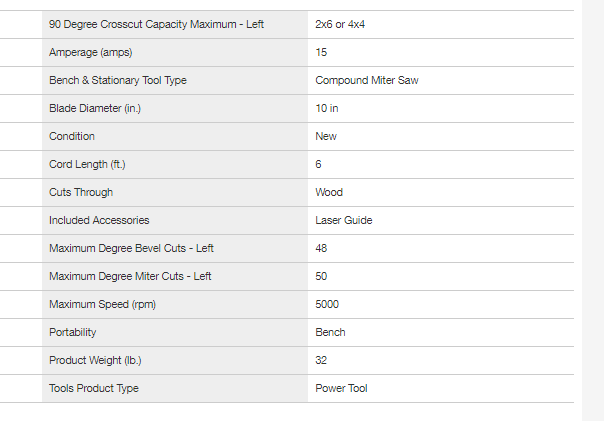
Task: Click the "Cuts Through" label
Action: click(x=81, y=192)
